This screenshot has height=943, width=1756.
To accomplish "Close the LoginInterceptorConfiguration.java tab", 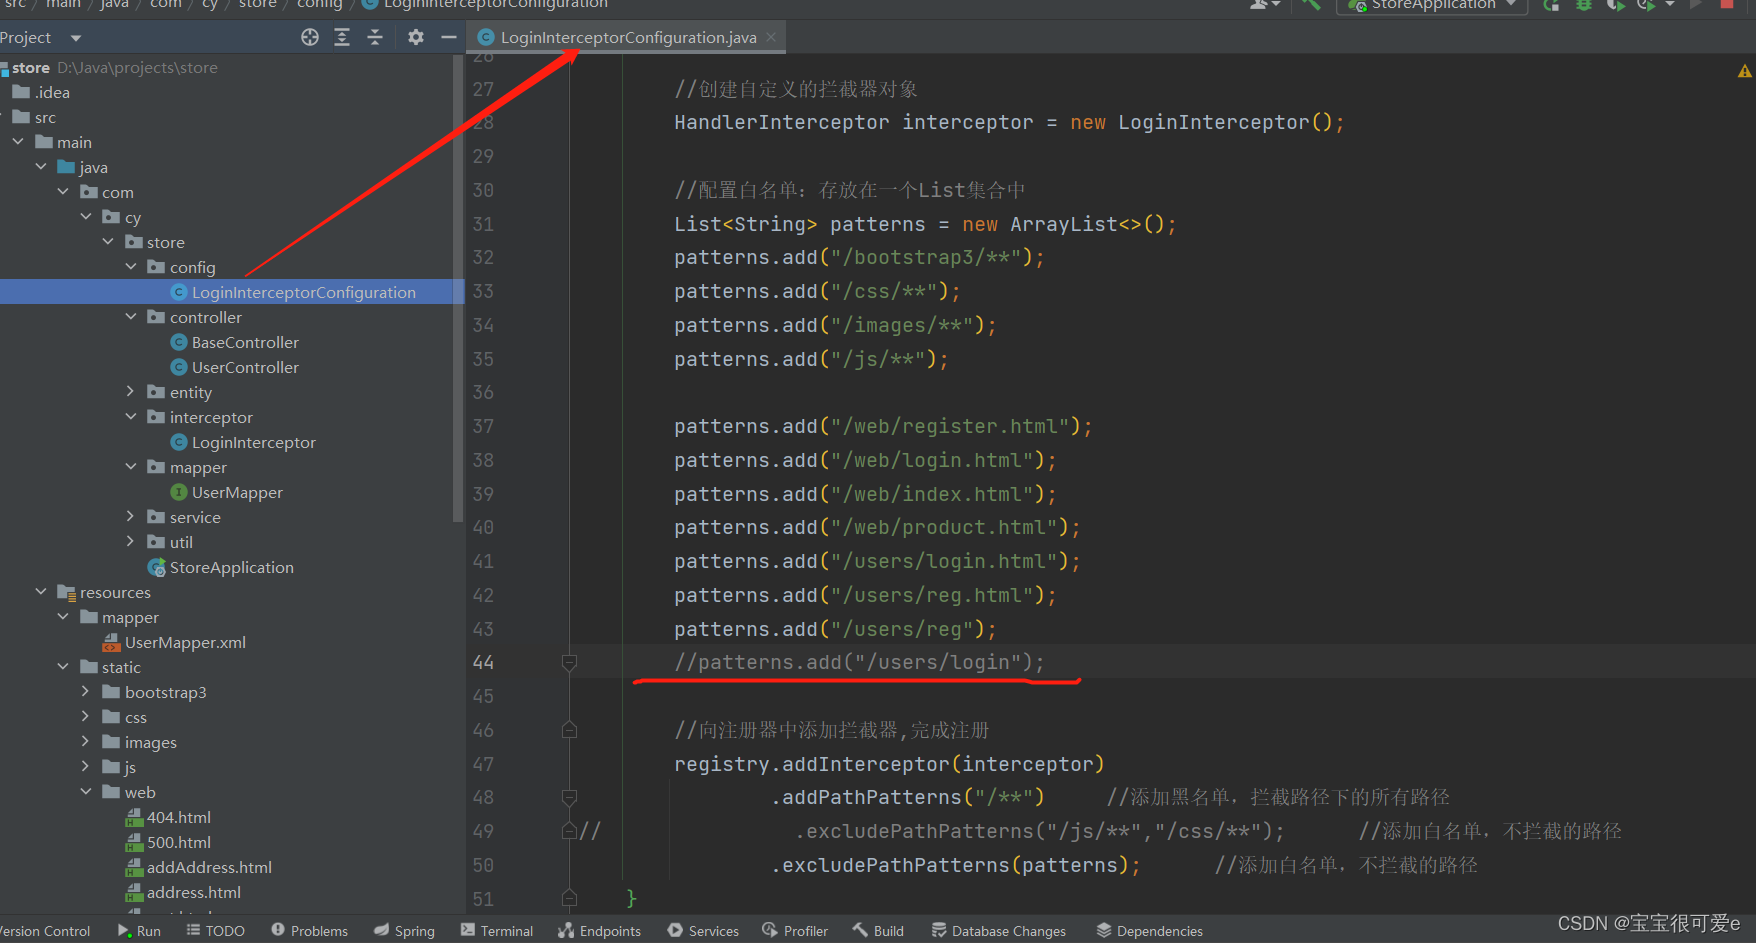I will (771, 37).
